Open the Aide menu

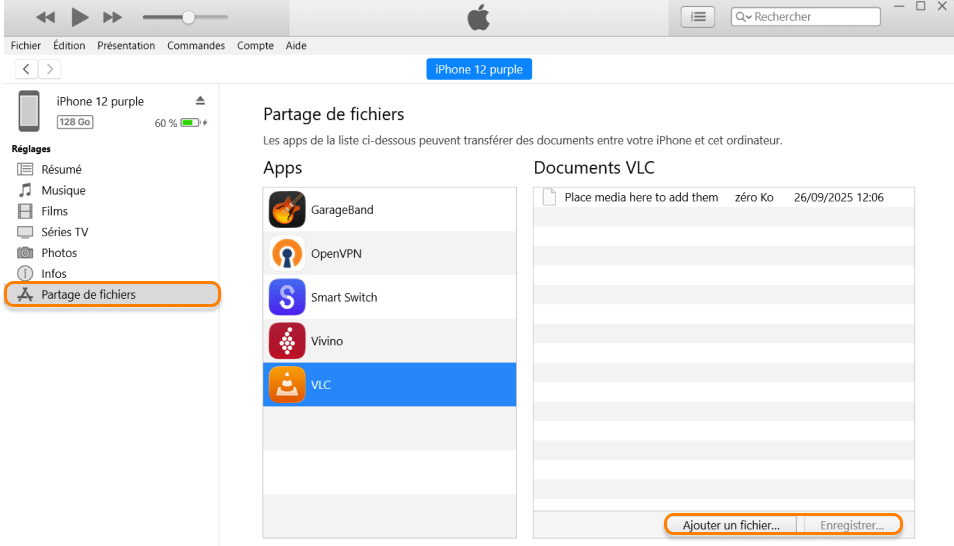point(296,46)
